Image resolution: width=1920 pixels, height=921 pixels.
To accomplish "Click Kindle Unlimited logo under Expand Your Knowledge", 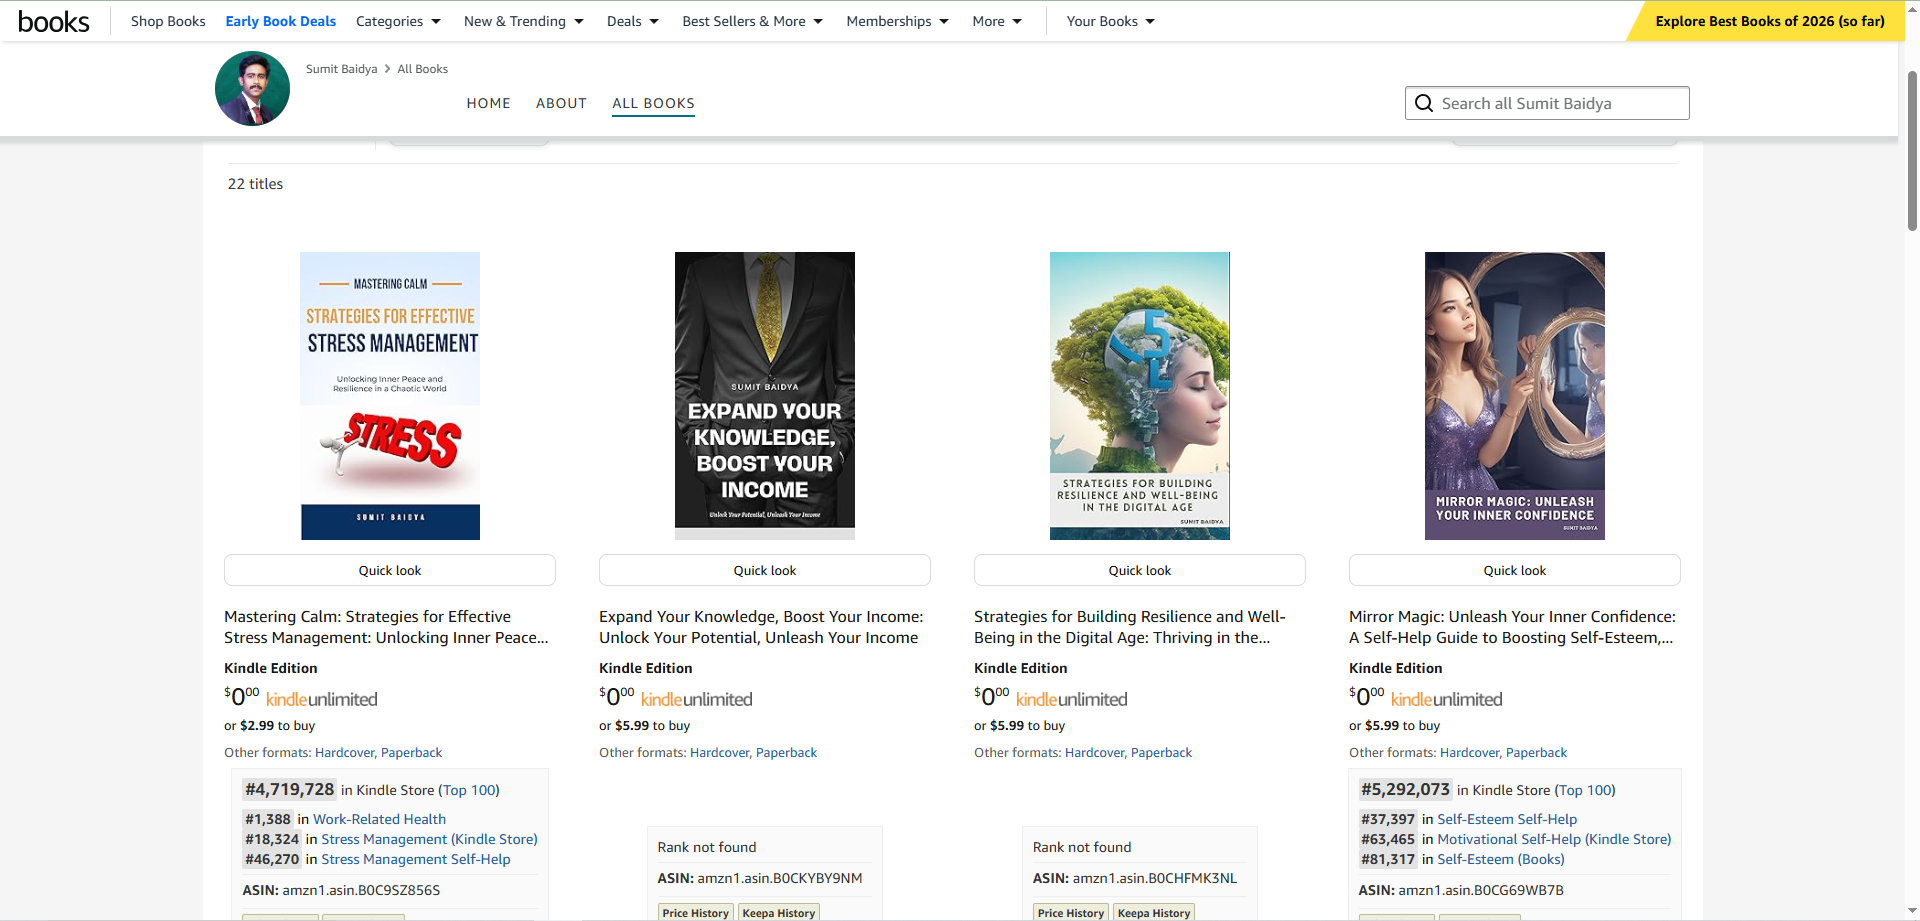I will 697,699.
